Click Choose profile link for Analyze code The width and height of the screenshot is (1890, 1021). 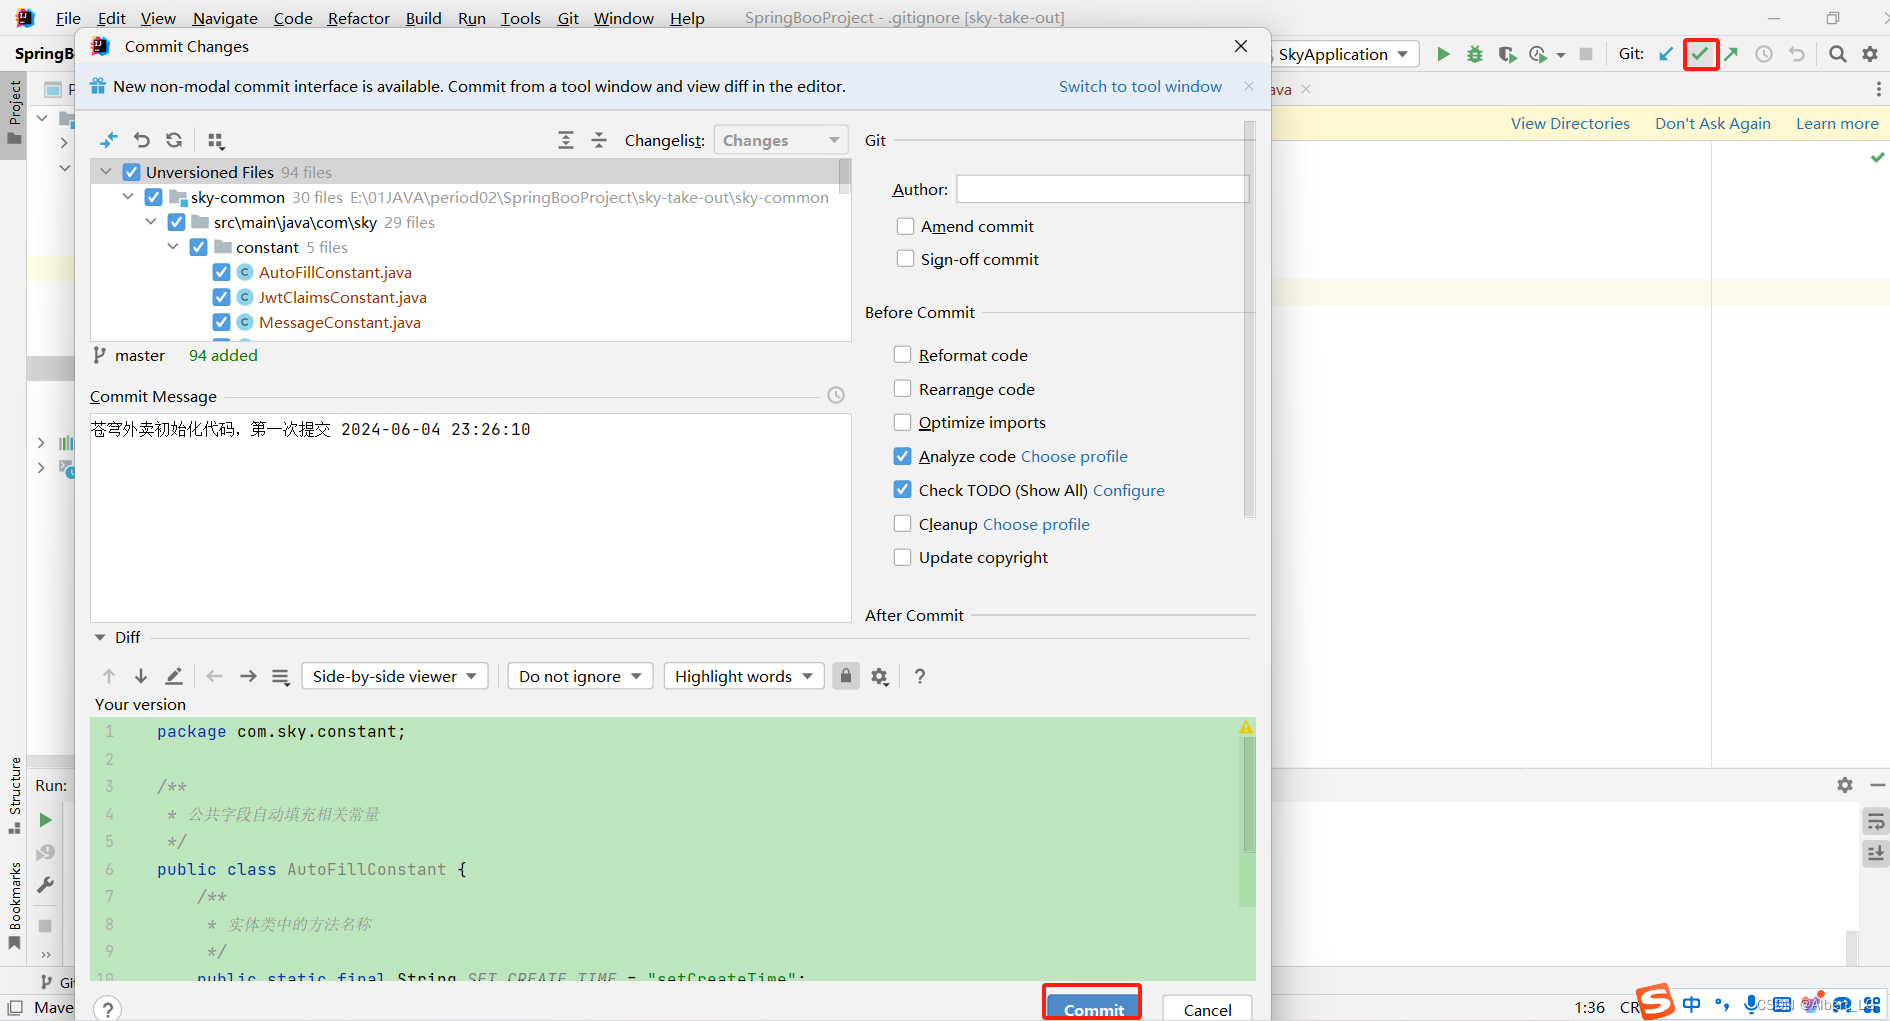pos(1074,456)
